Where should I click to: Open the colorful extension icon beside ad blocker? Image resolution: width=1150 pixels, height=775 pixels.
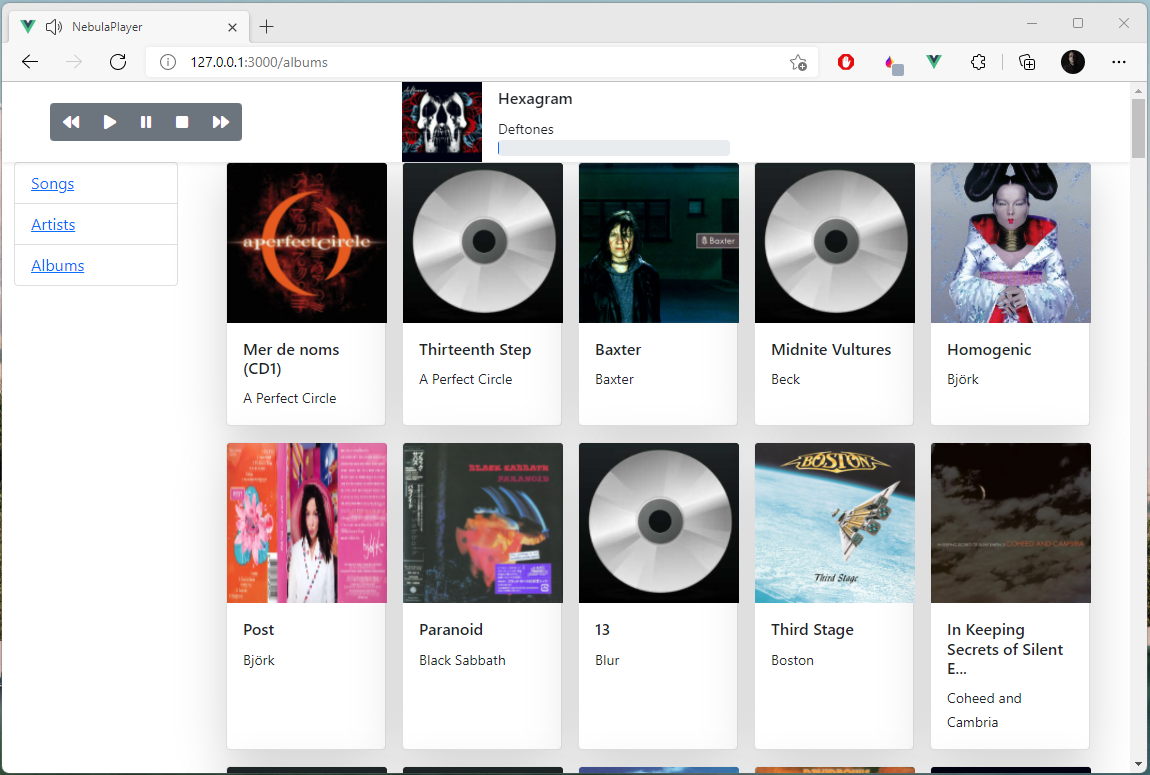892,64
